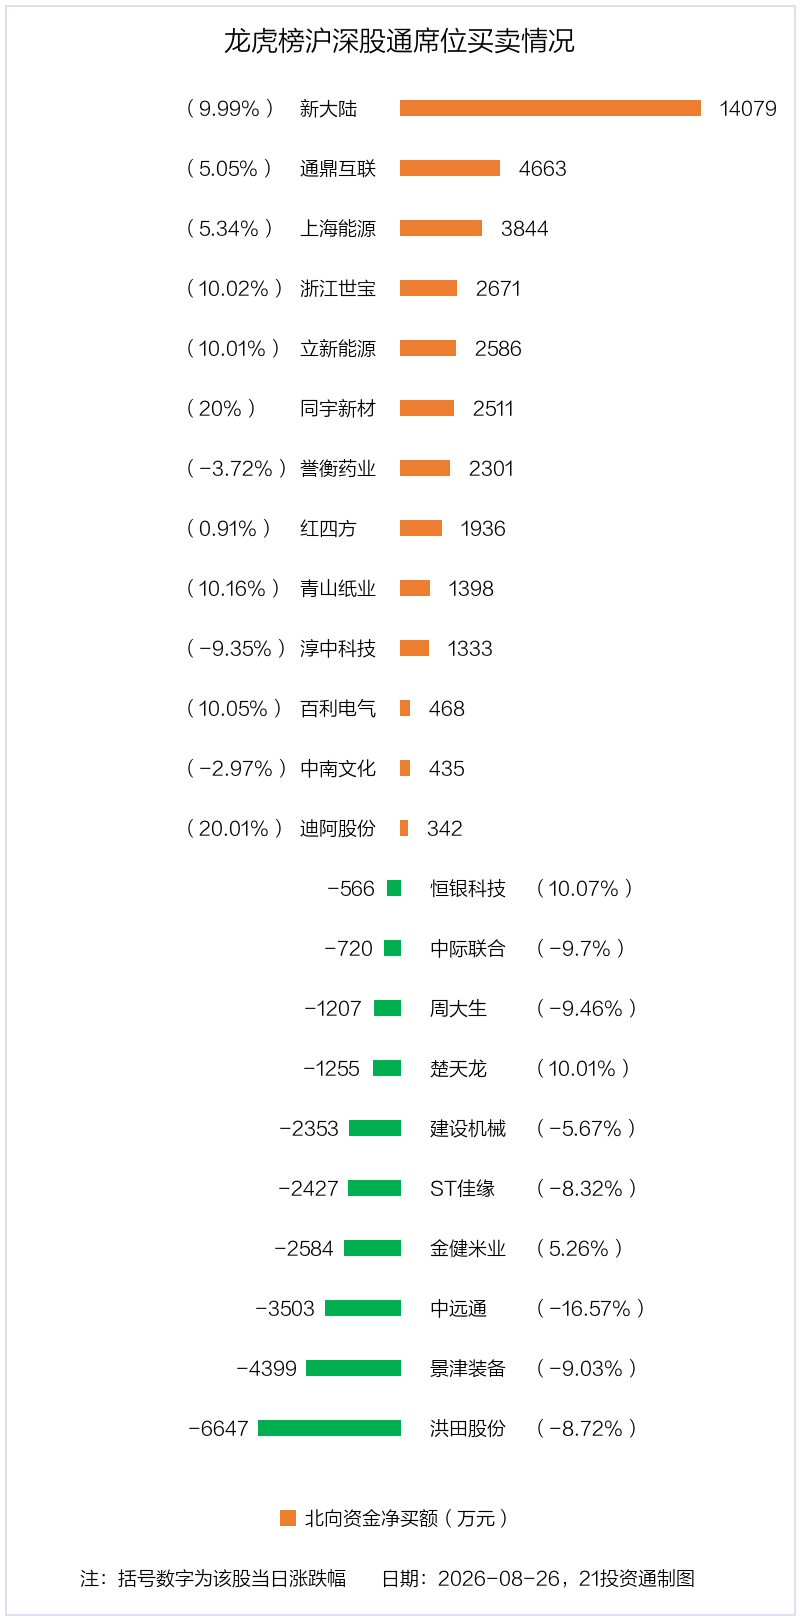Click the small green bar for 恒银科技
800x1620 pixels.
(394, 888)
